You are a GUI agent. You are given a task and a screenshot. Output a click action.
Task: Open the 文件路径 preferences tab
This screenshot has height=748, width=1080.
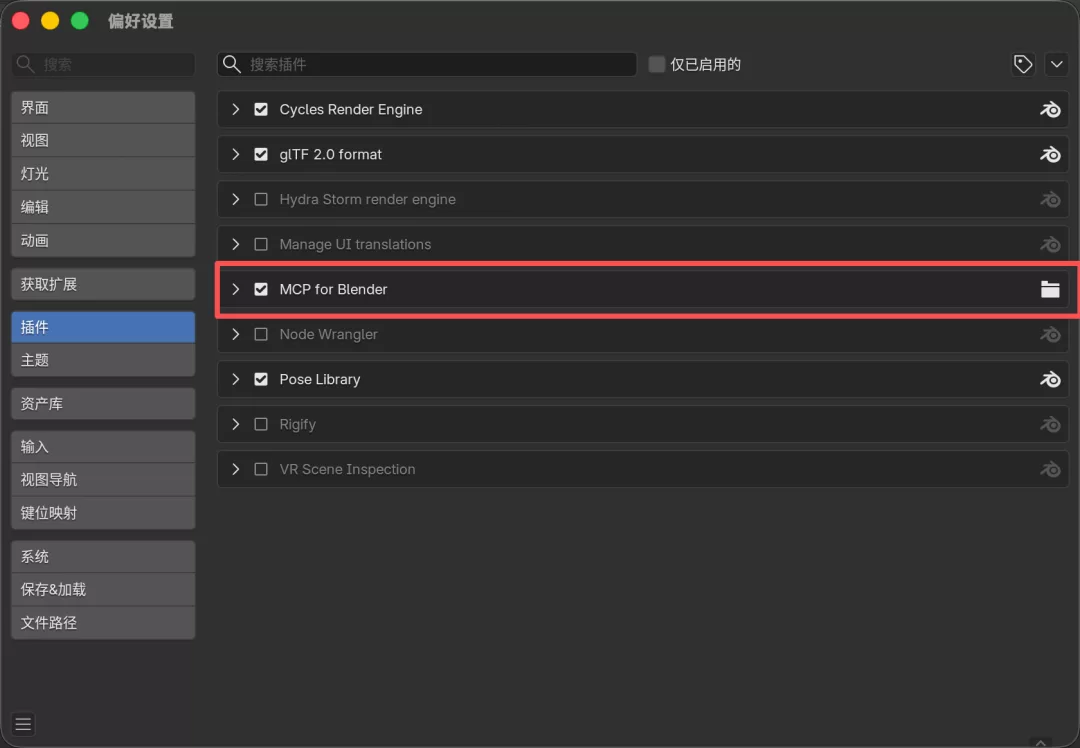click(103, 623)
